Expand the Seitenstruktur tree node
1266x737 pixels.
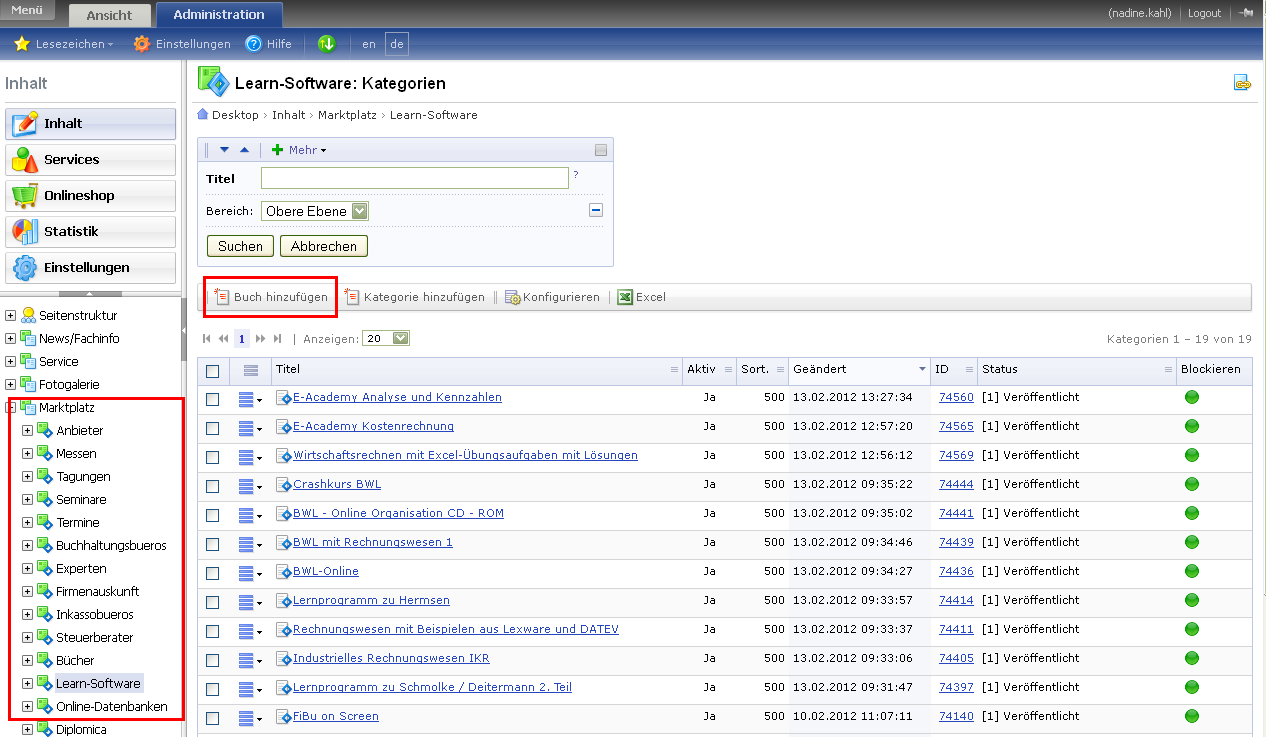click(x=11, y=316)
